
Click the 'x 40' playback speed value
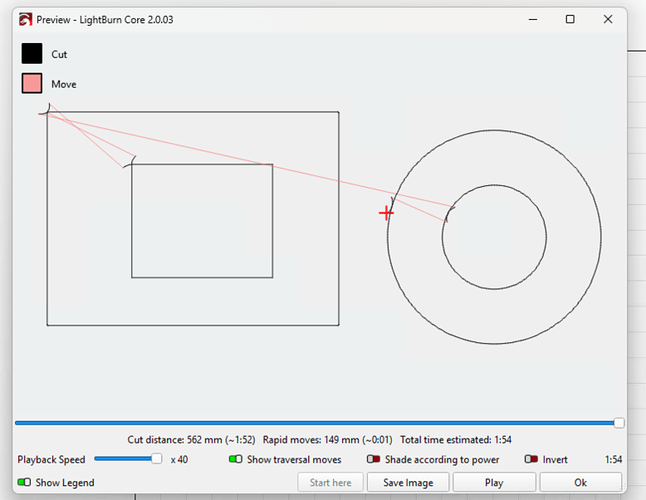(x=179, y=459)
